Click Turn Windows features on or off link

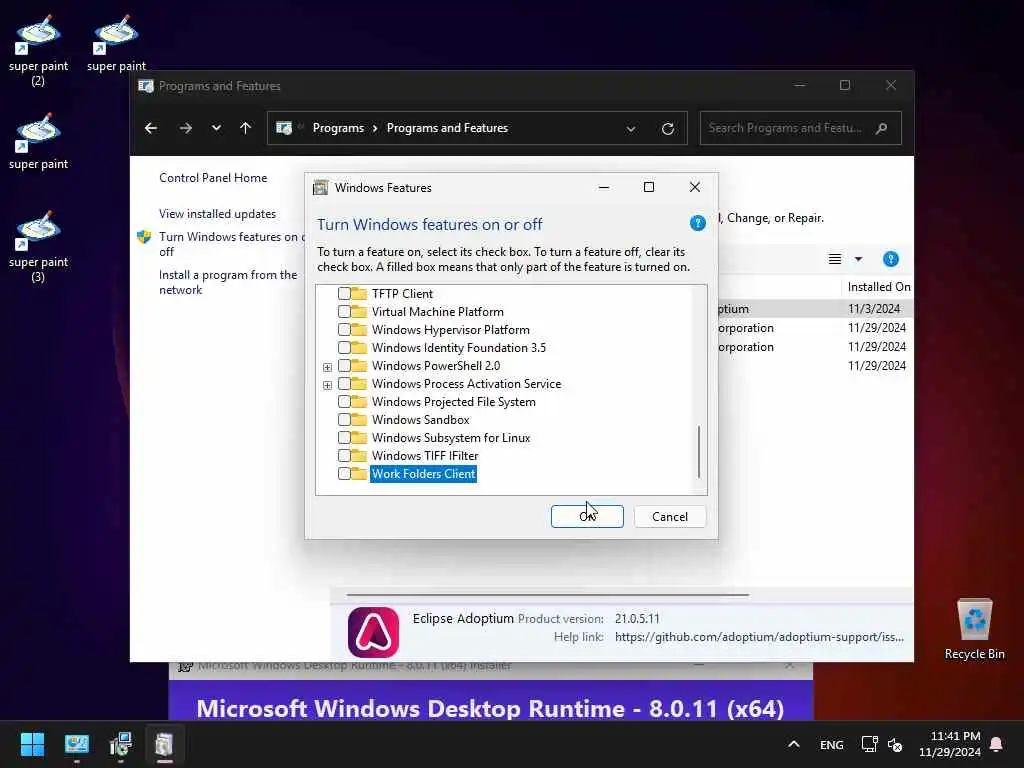click(x=232, y=244)
